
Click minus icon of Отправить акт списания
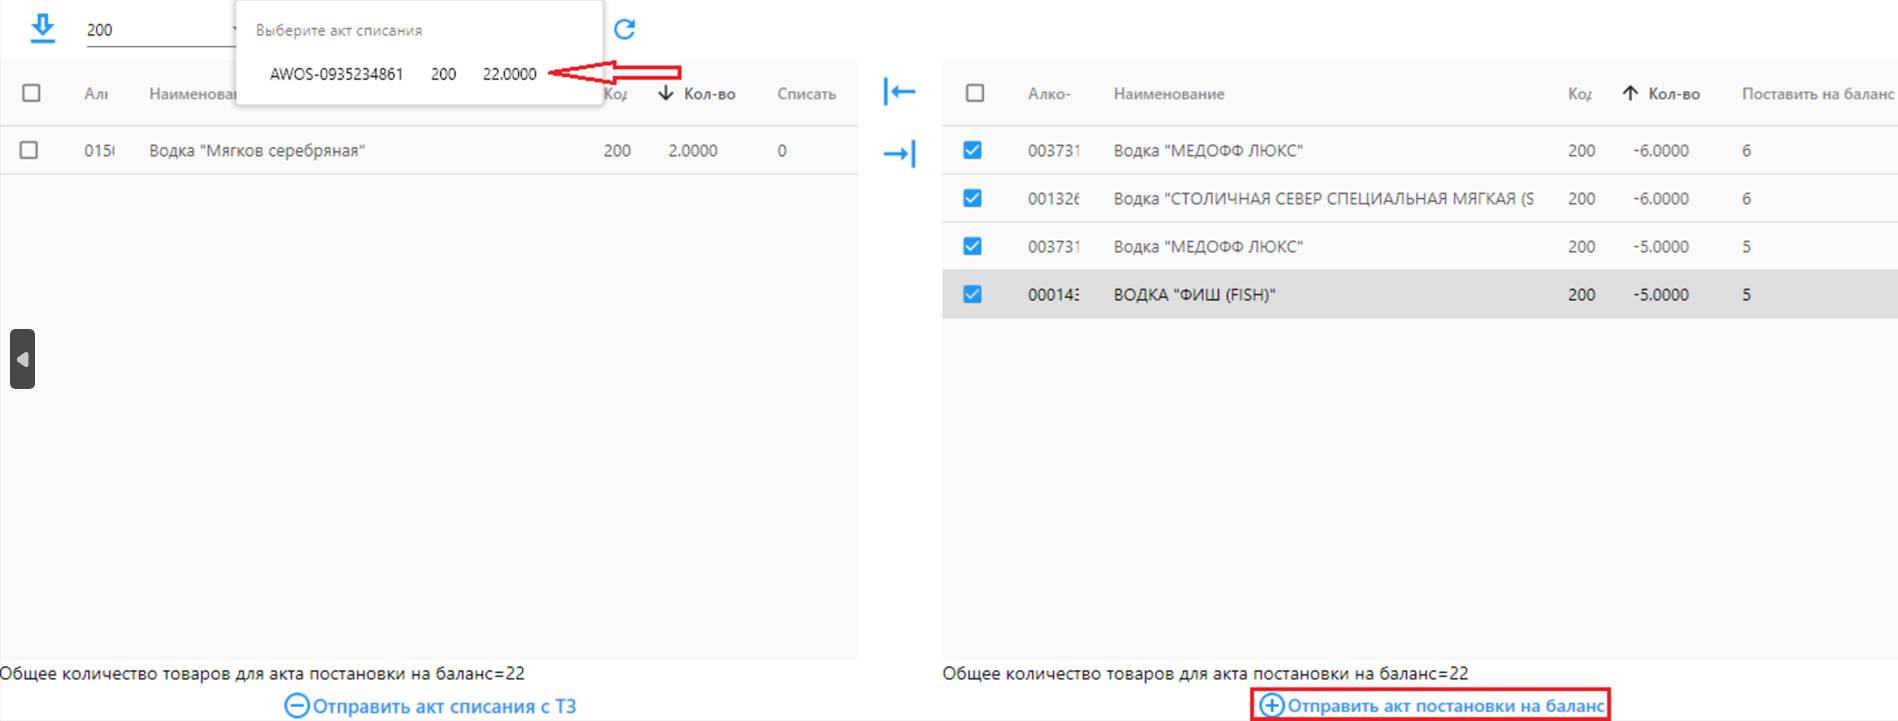pyautogui.click(x=297, y=706)
